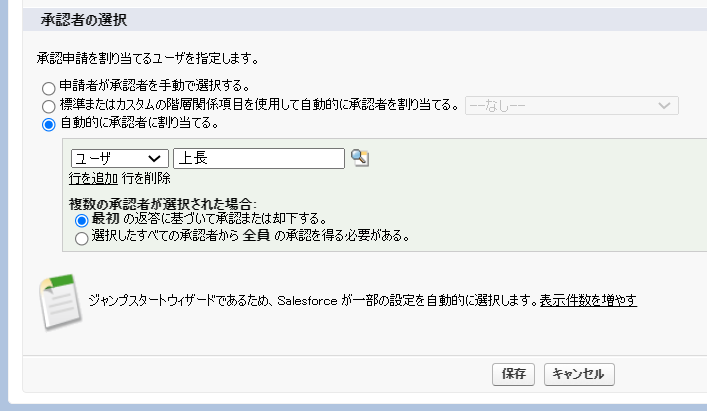Click the 行を削除 link
Viewport: 707px width, 411px height.
[146, 178]
